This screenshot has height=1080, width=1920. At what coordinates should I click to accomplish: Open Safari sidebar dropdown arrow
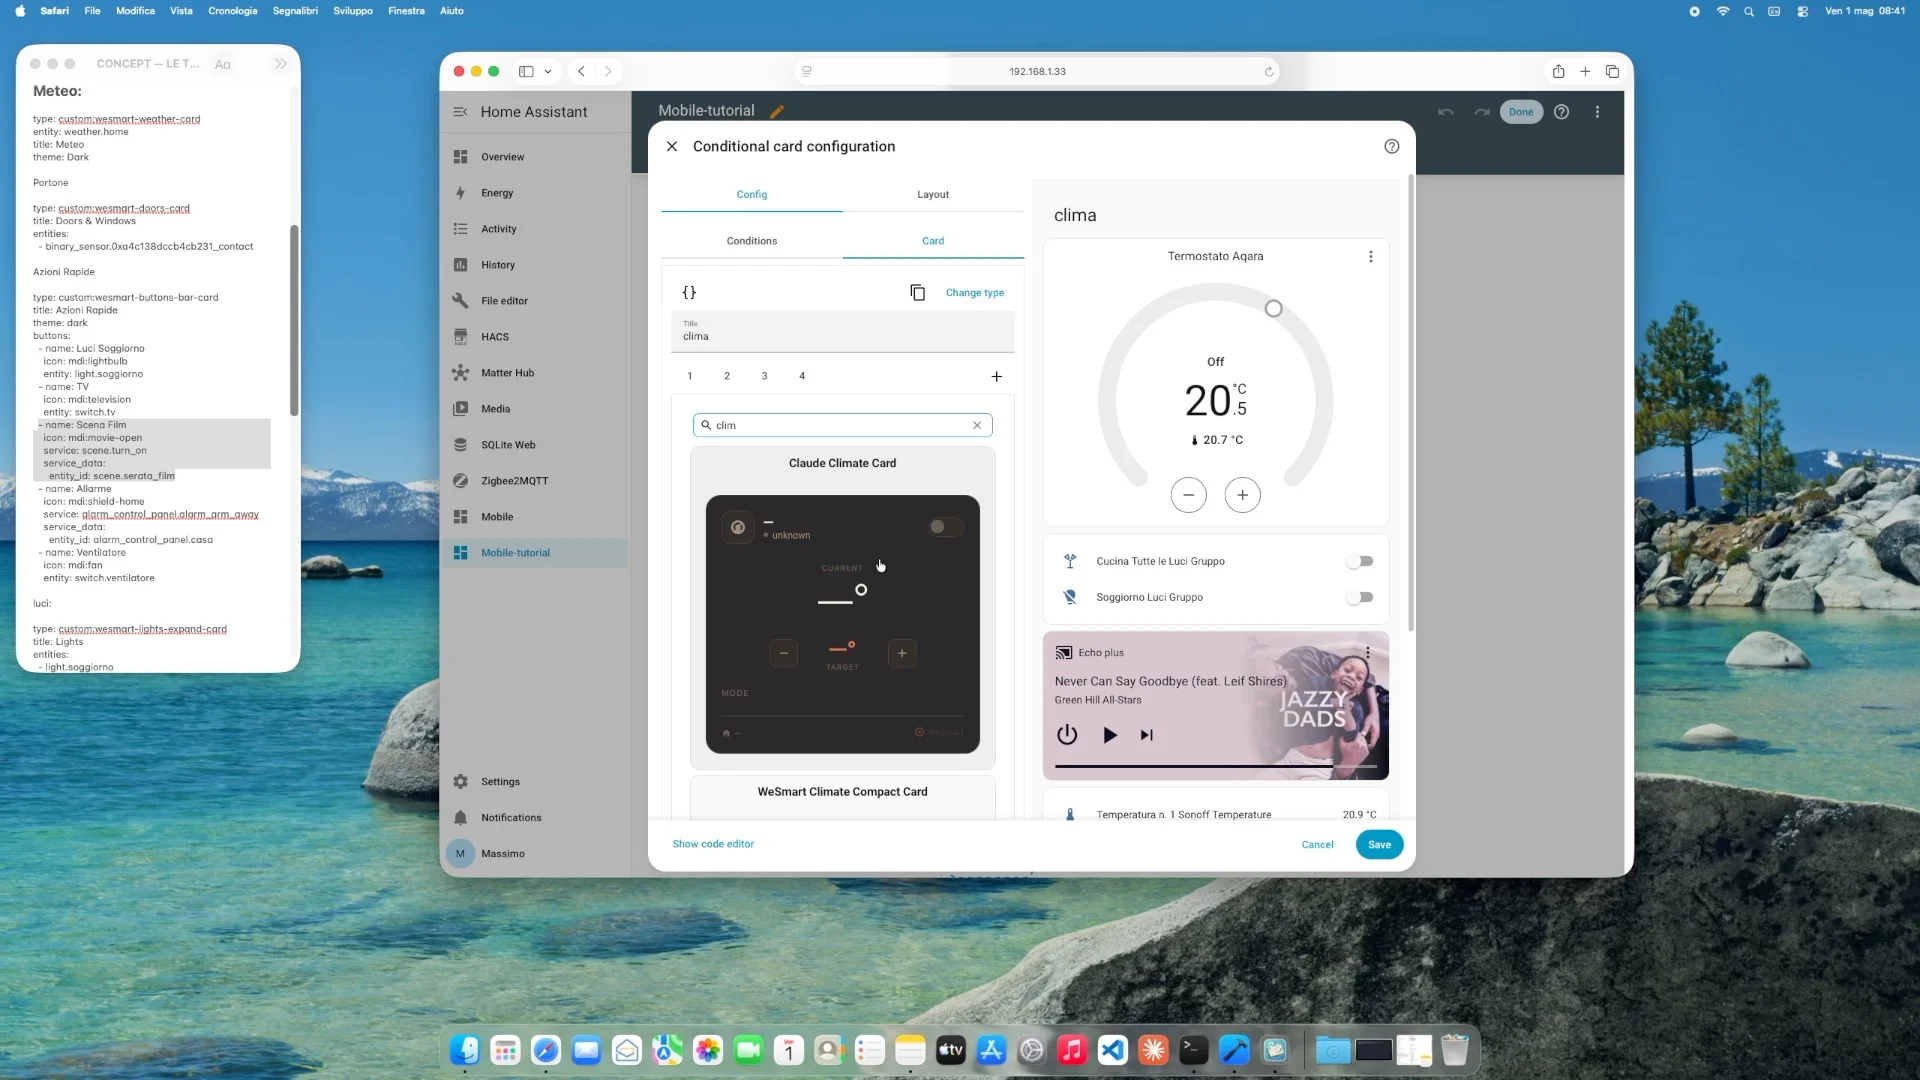coord(548,72)
